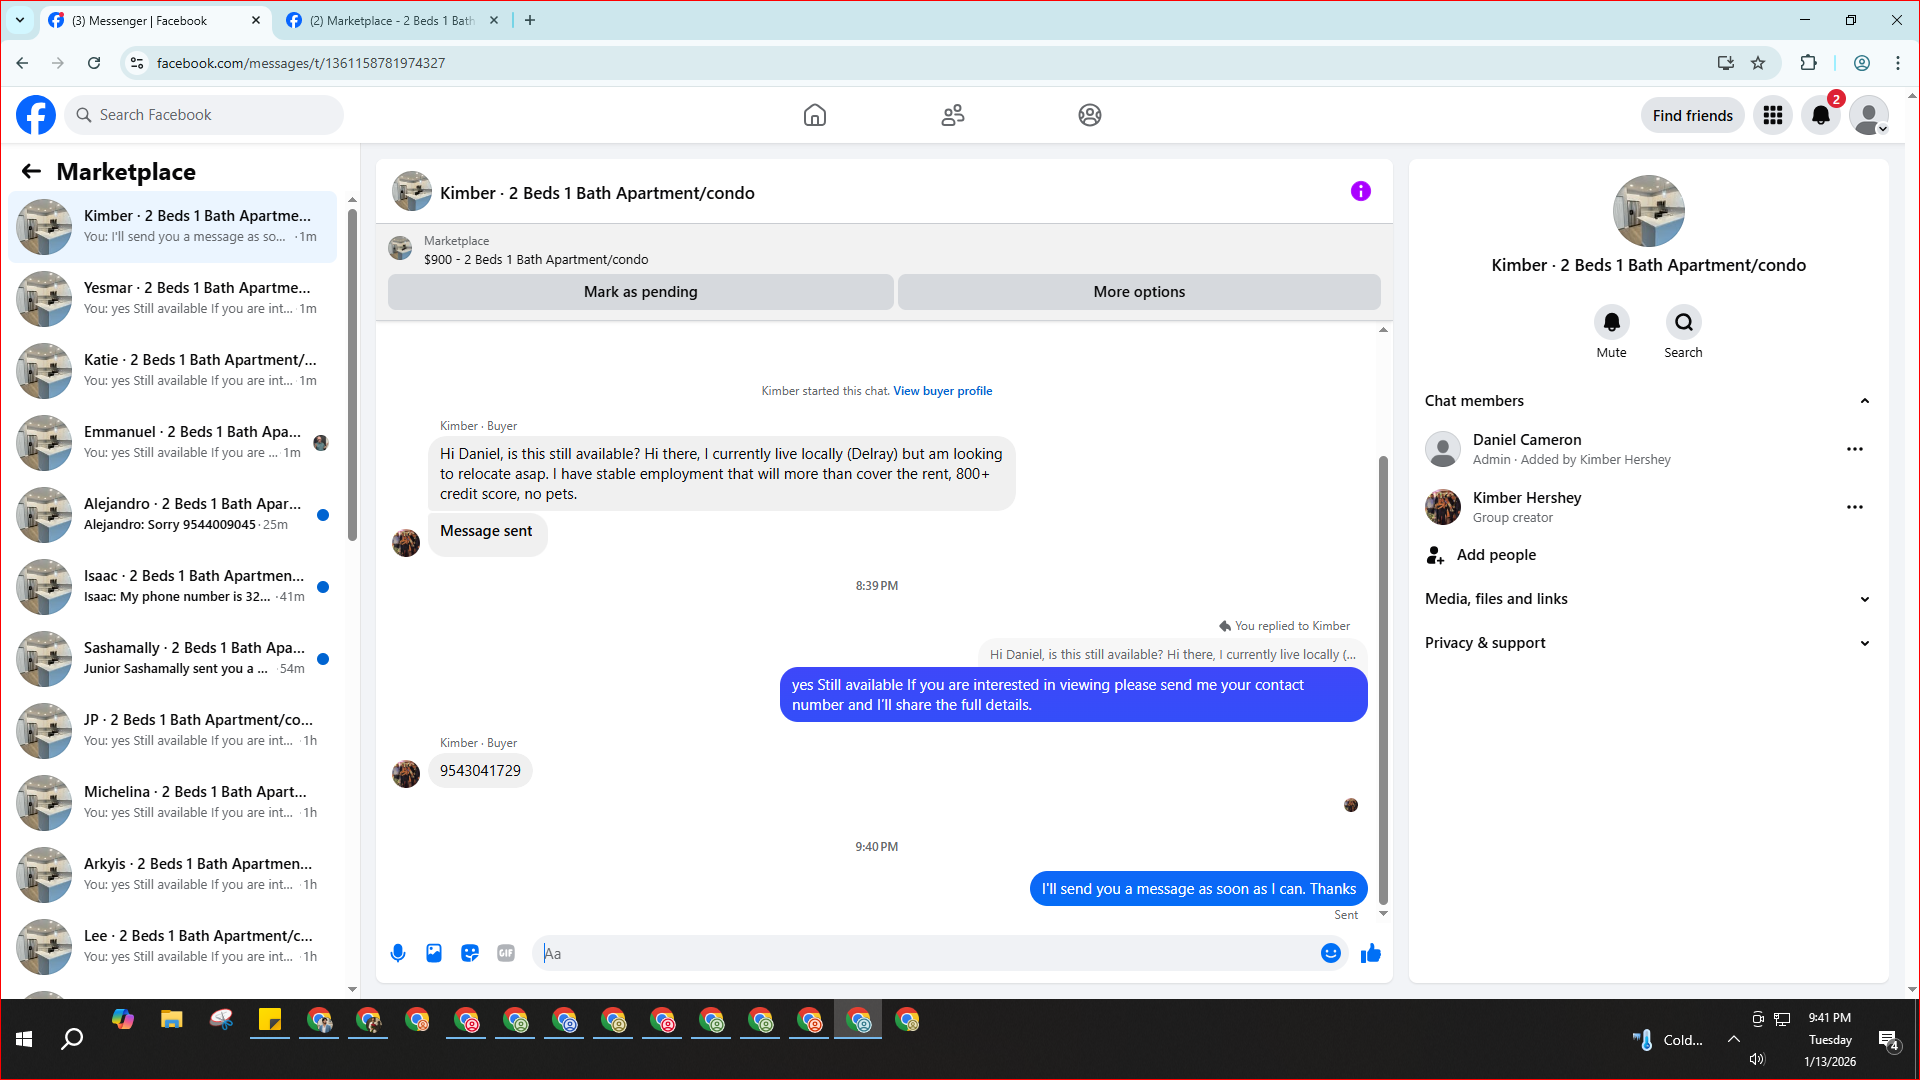
Task: Click Mark as pending button
Action: [640, 292]
